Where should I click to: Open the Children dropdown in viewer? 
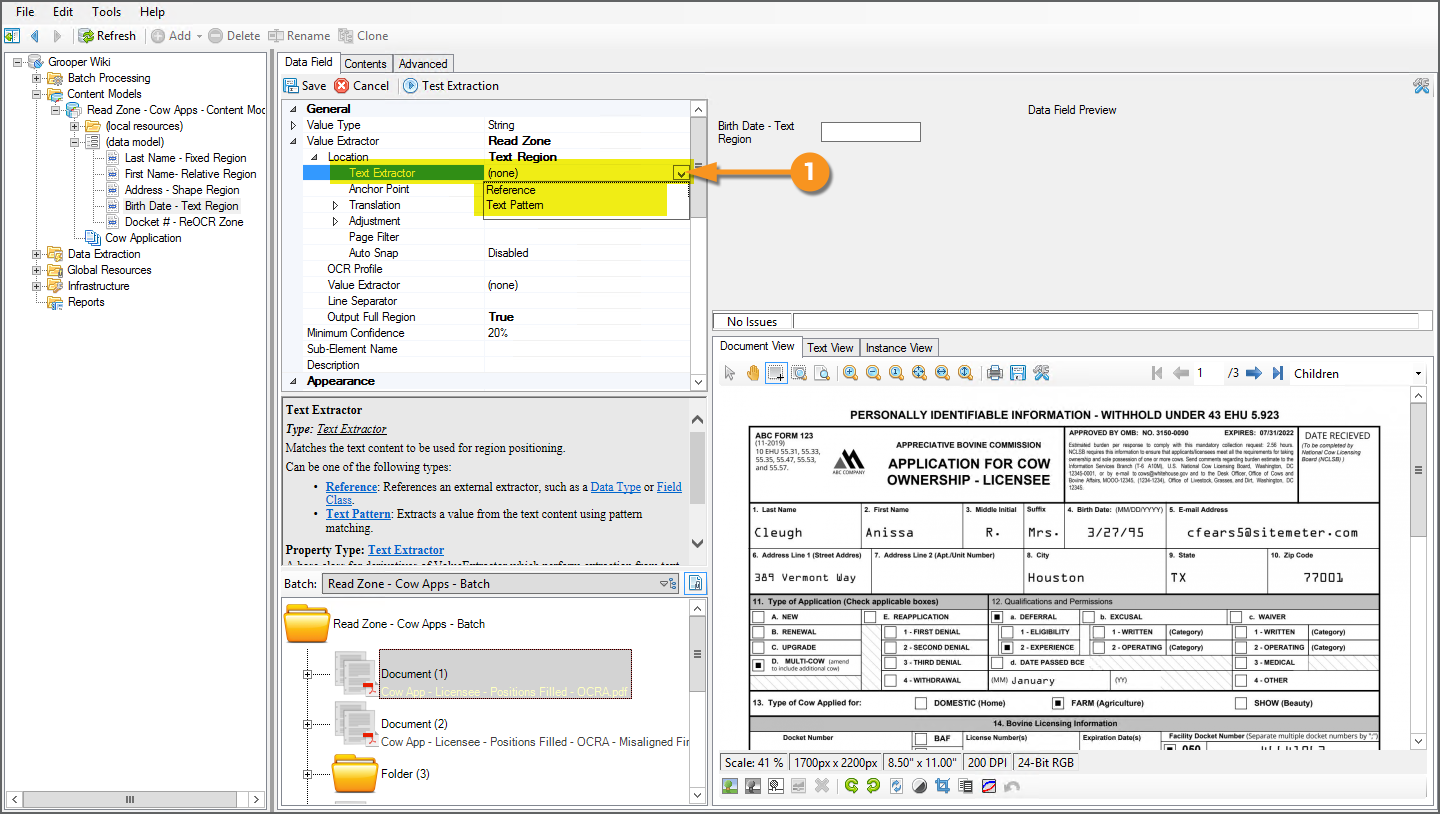(x=1418, y=374)
